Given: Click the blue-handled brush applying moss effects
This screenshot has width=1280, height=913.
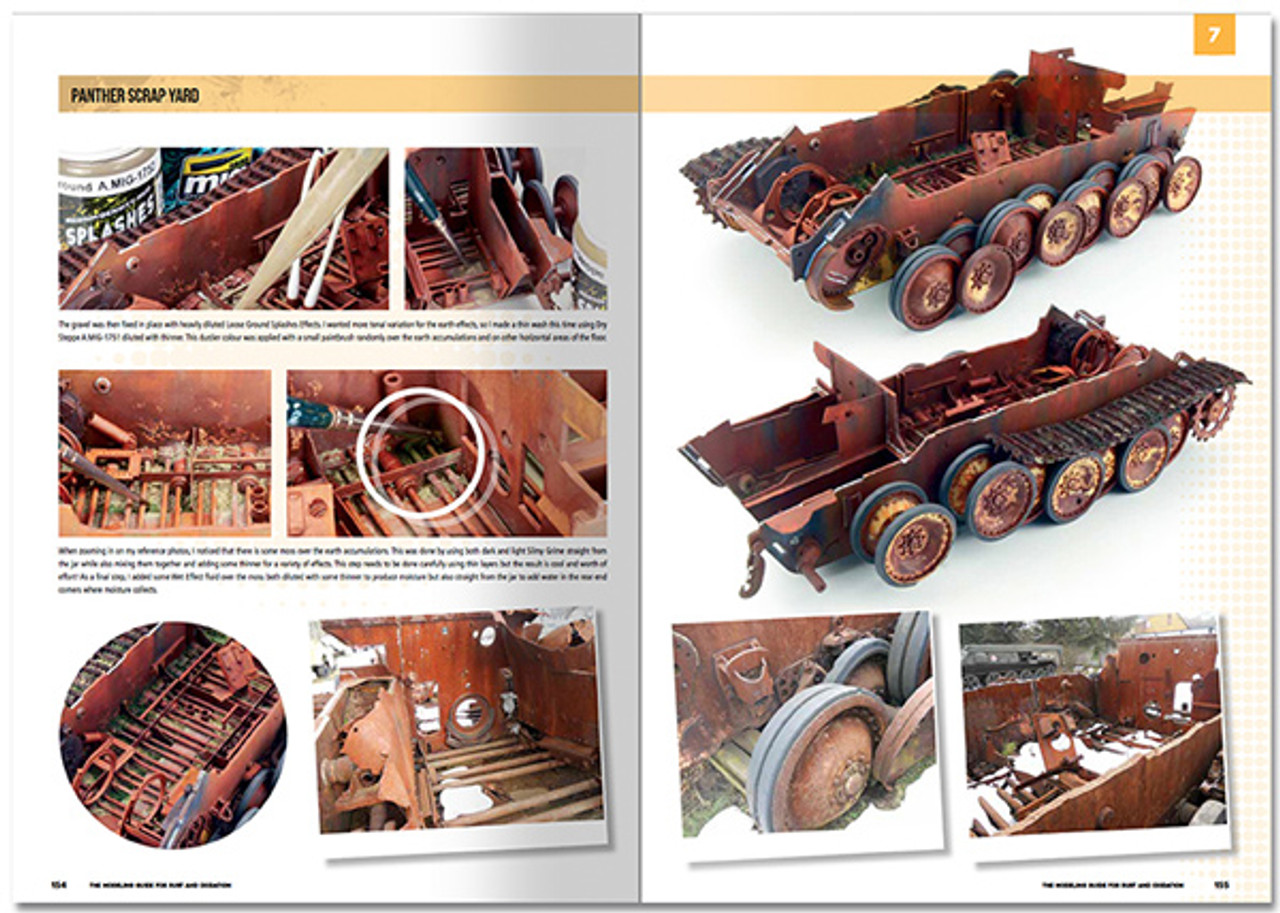Looking at the screenshot, I should tap(310, 410).
